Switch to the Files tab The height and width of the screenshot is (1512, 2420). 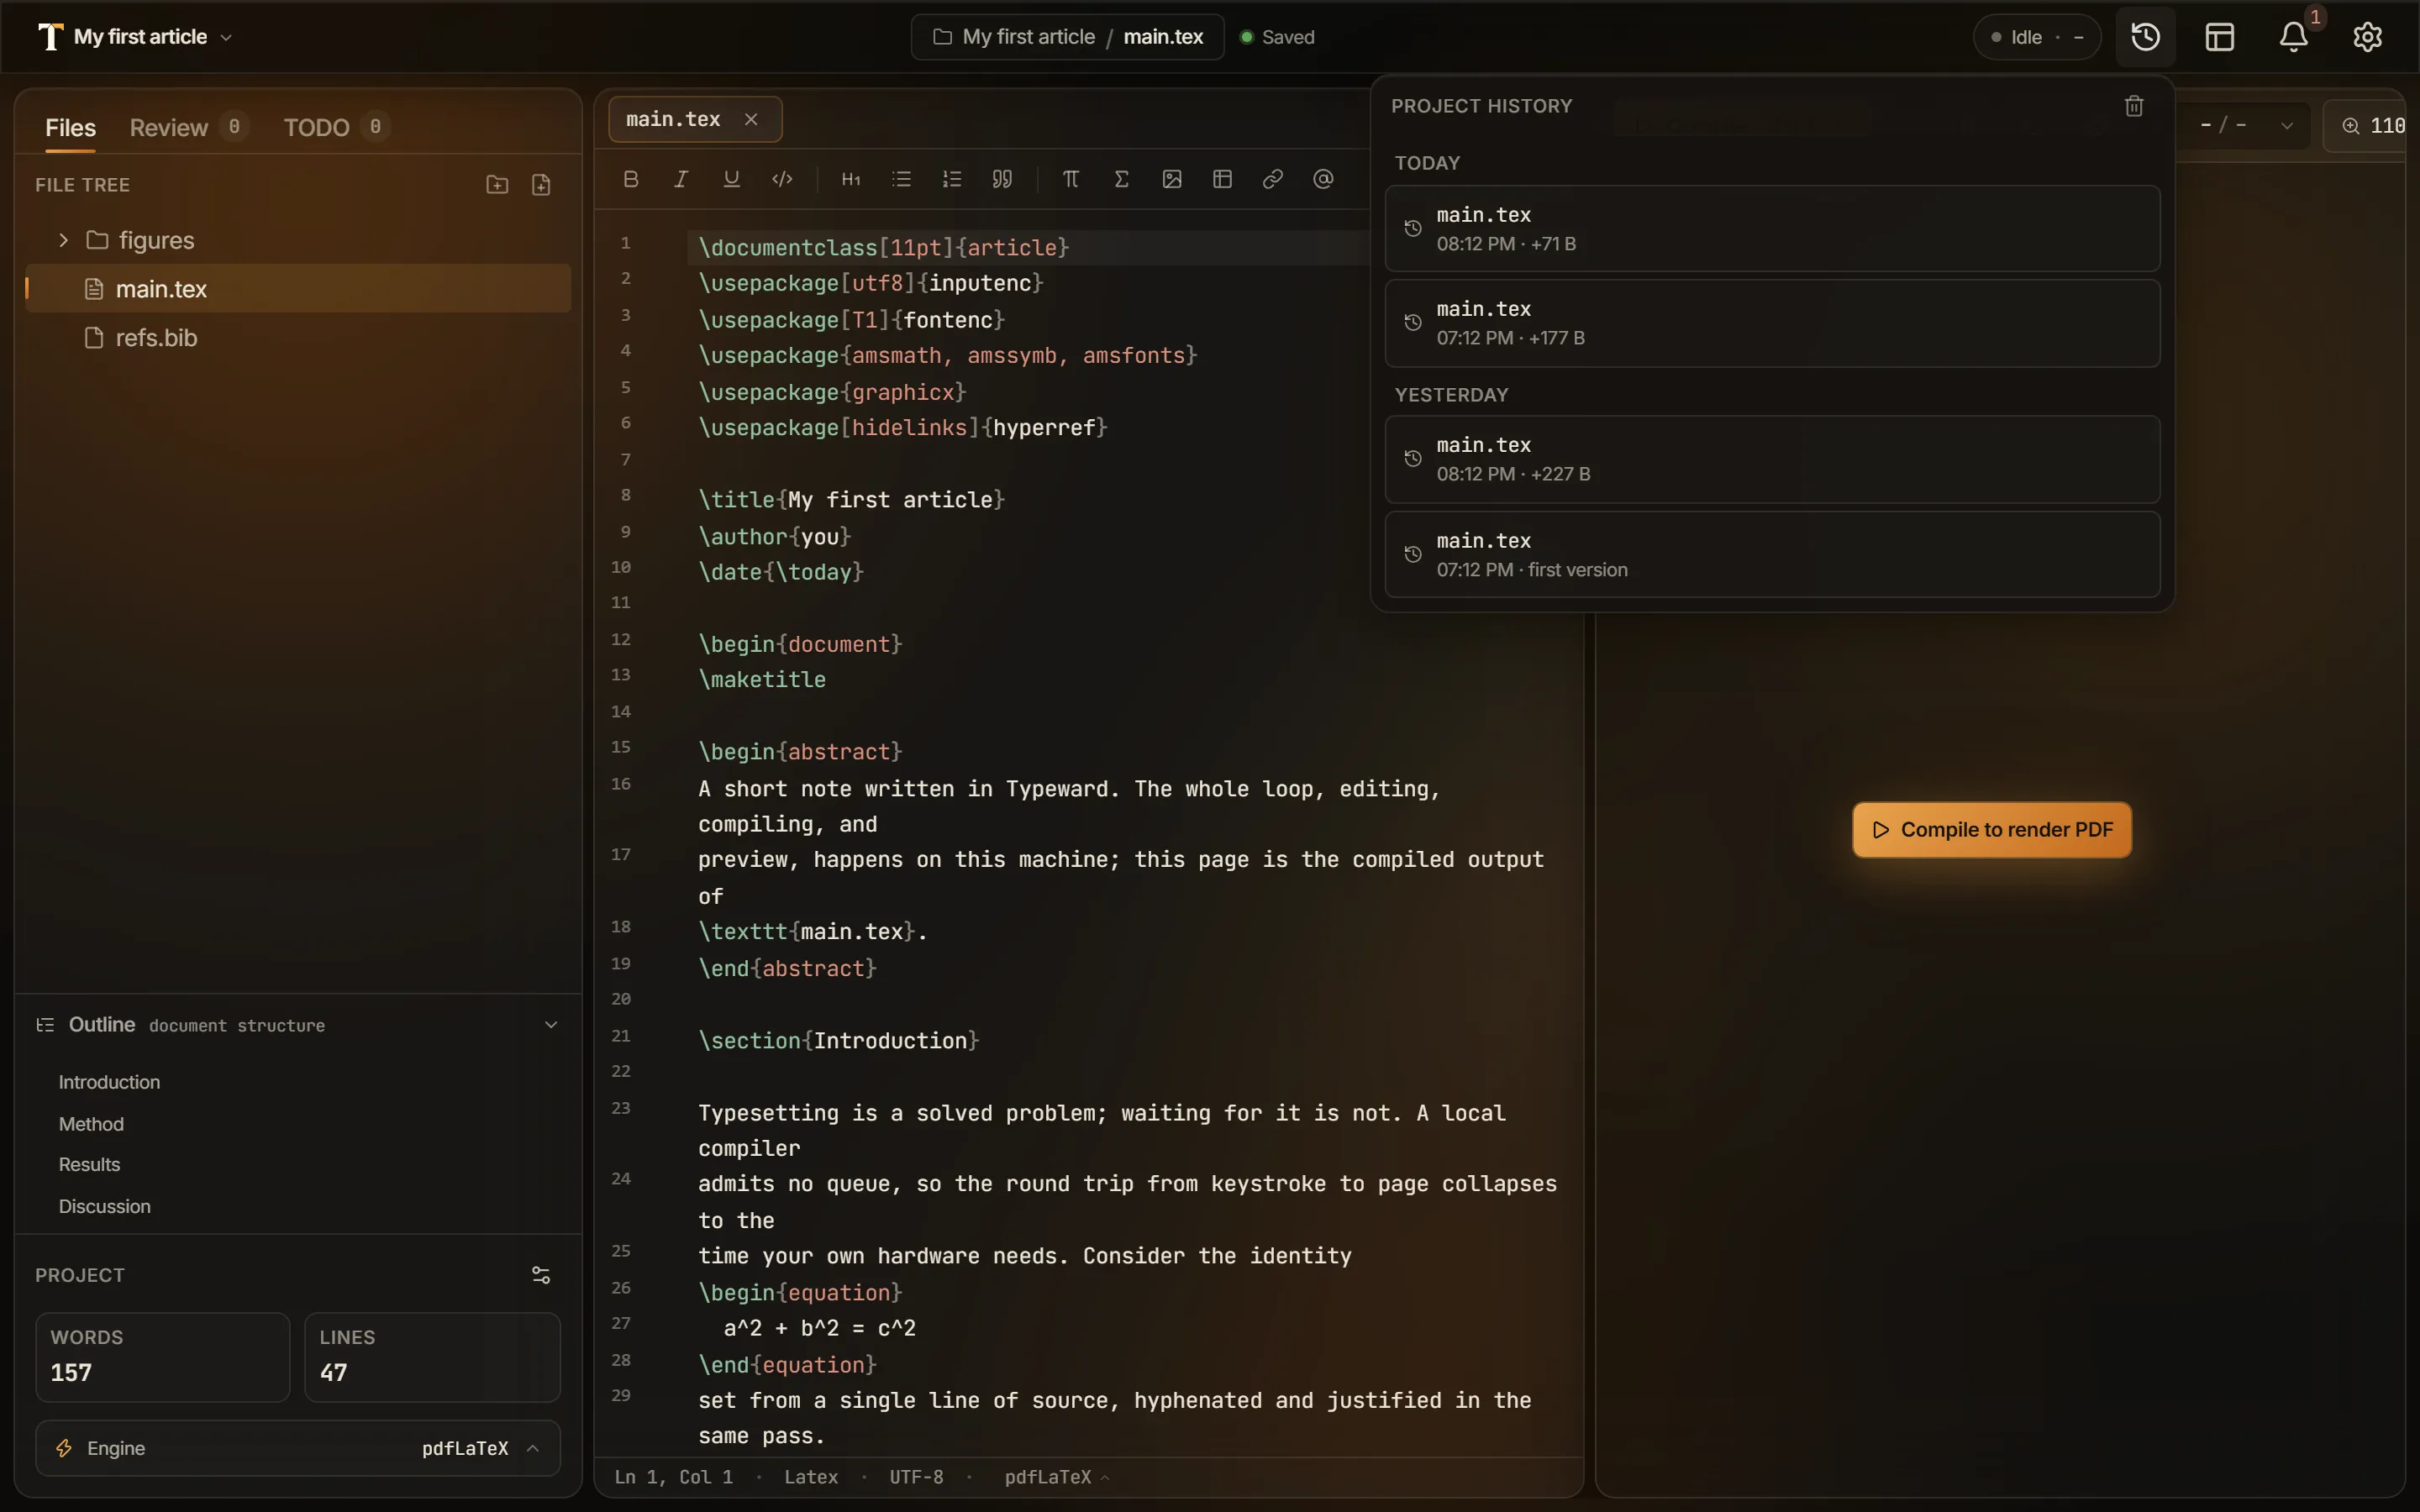[70, 128]
